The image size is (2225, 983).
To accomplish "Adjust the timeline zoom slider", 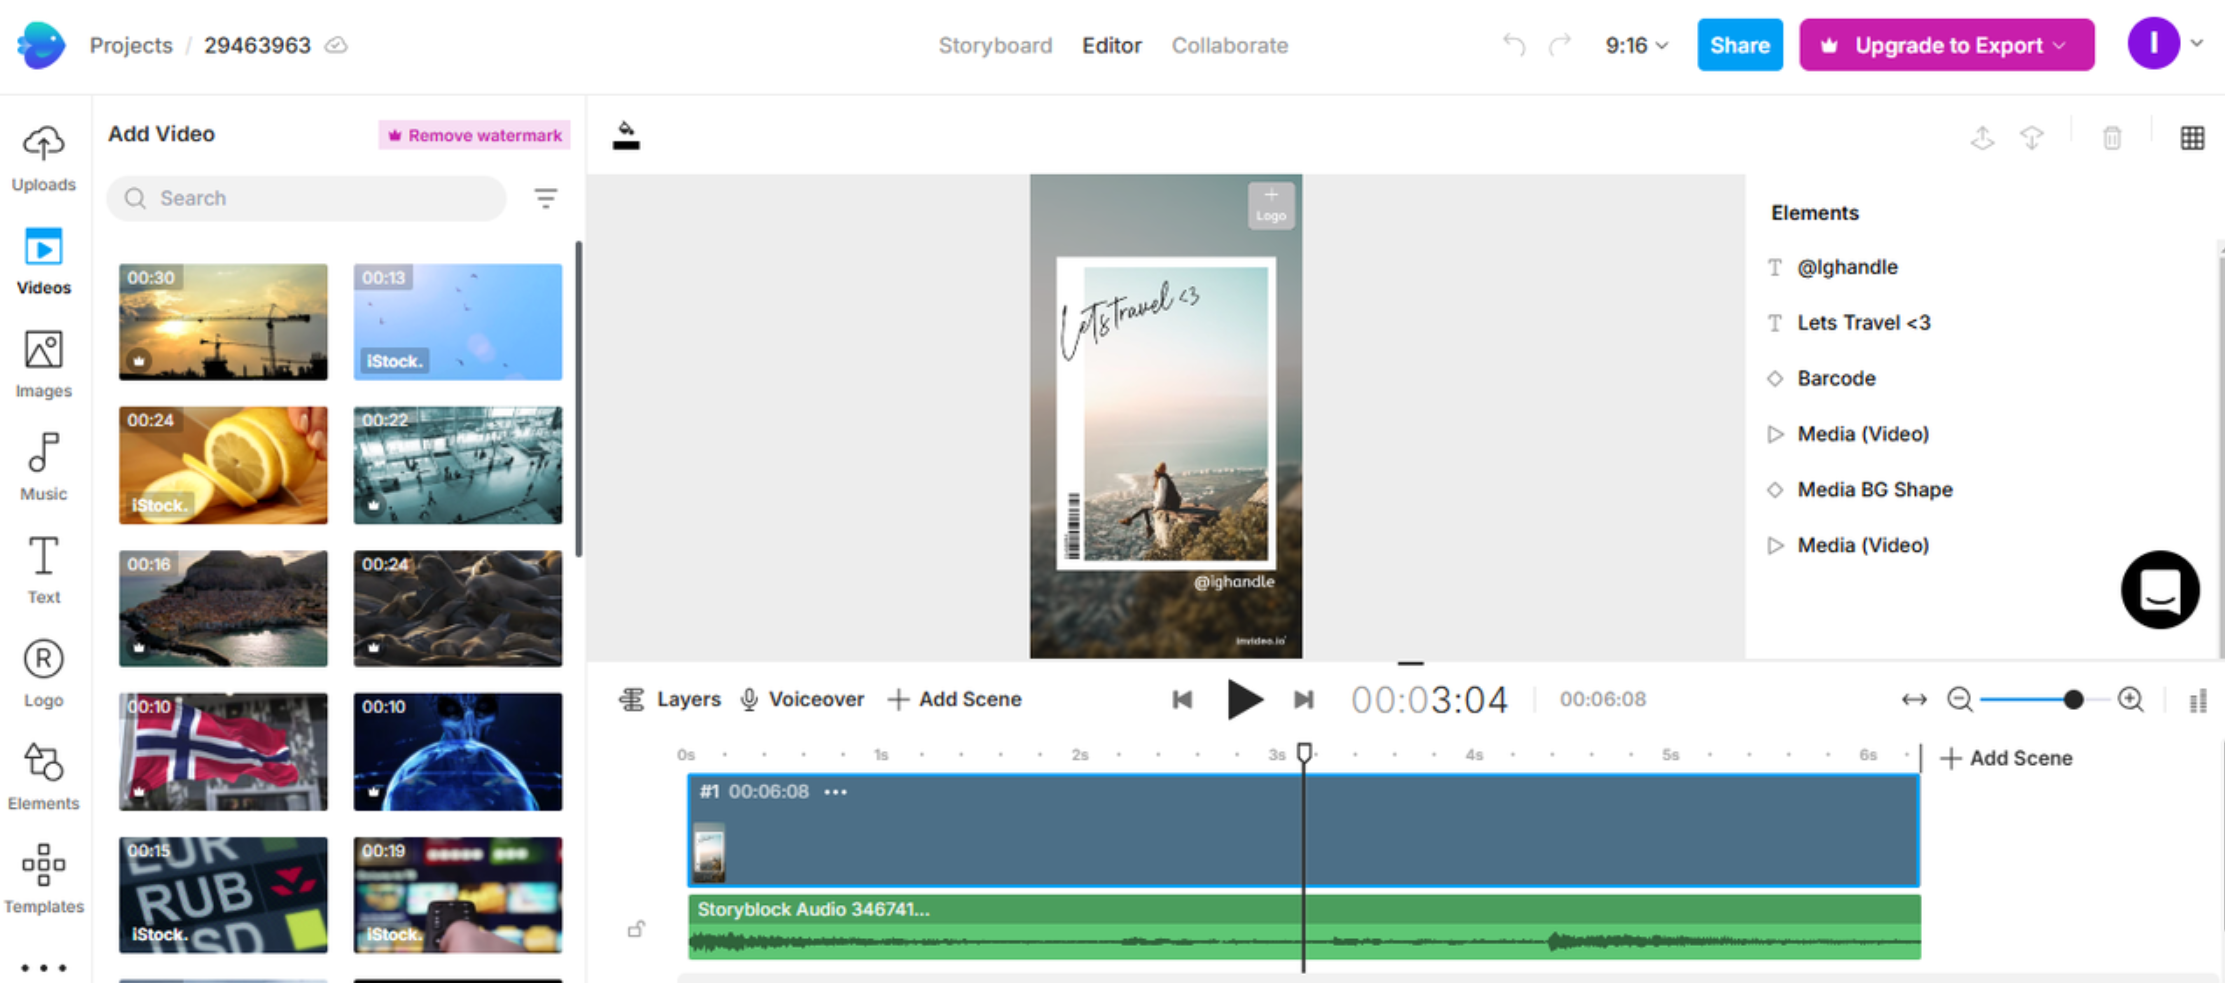I will click(2074, 700).
